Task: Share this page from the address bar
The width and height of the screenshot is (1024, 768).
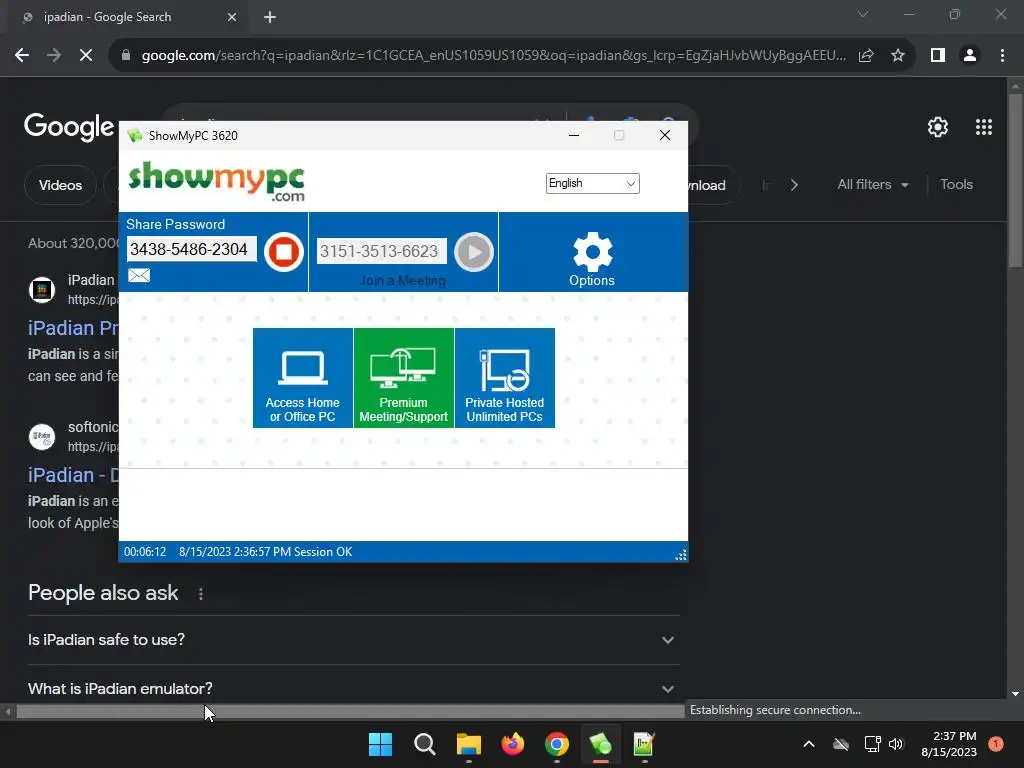Action: tap(866, 56)
